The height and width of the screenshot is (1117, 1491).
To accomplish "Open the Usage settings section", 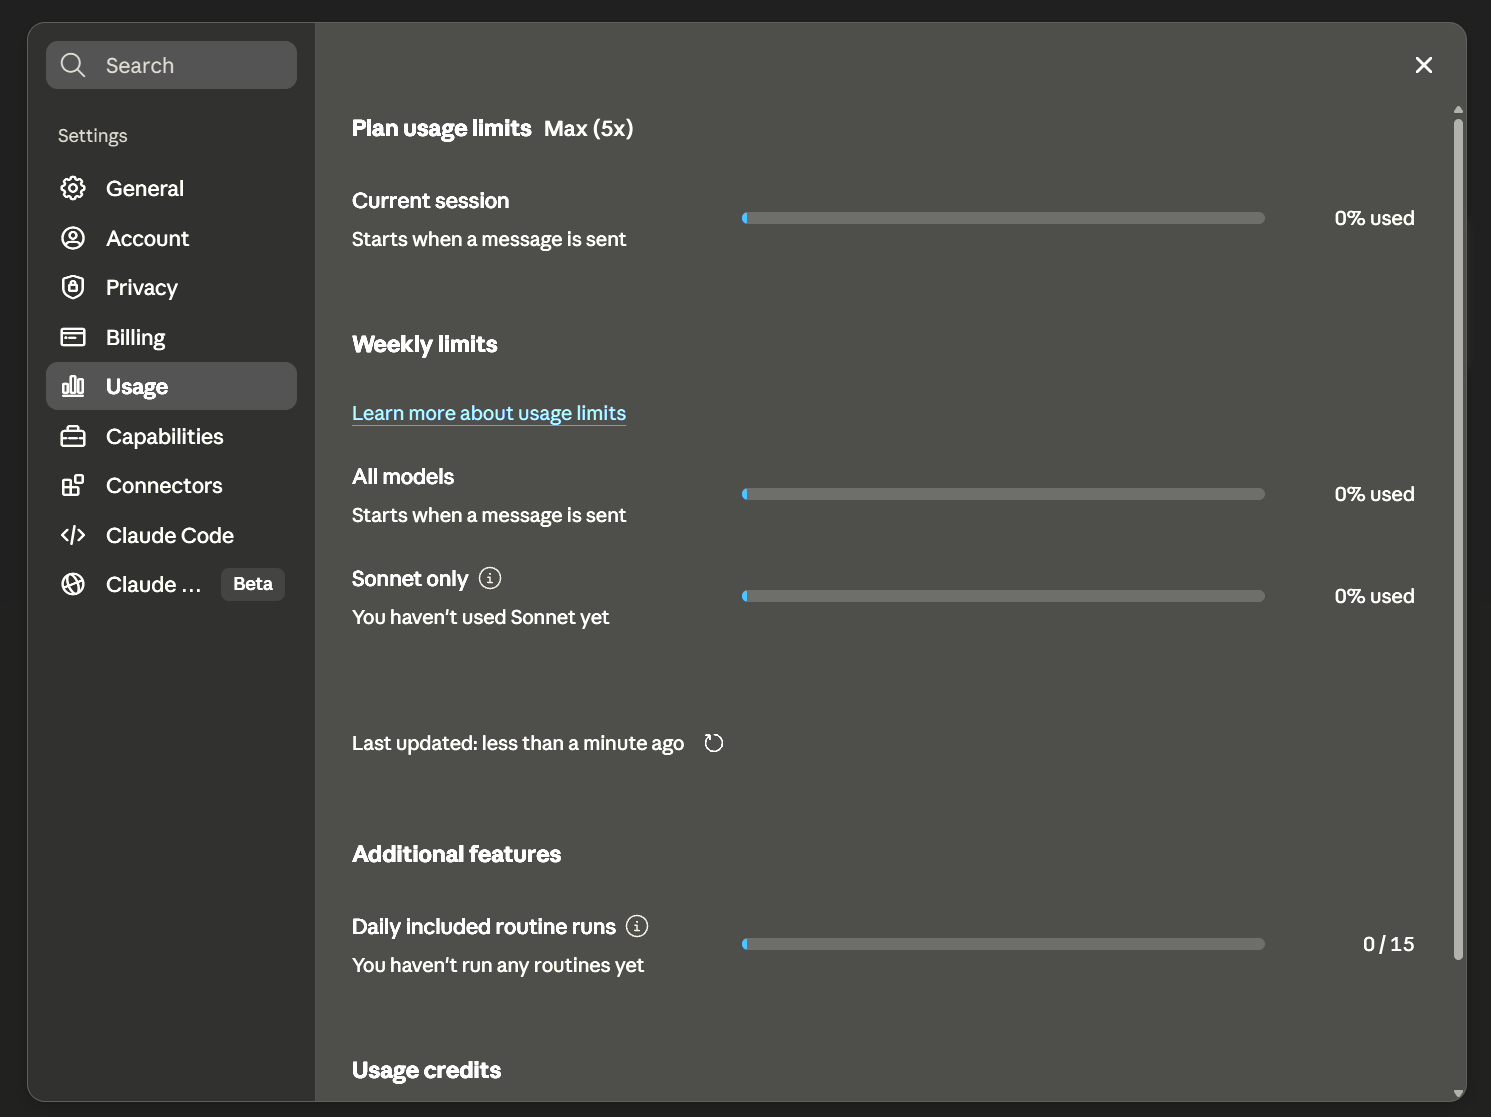I will pos(171,386).
